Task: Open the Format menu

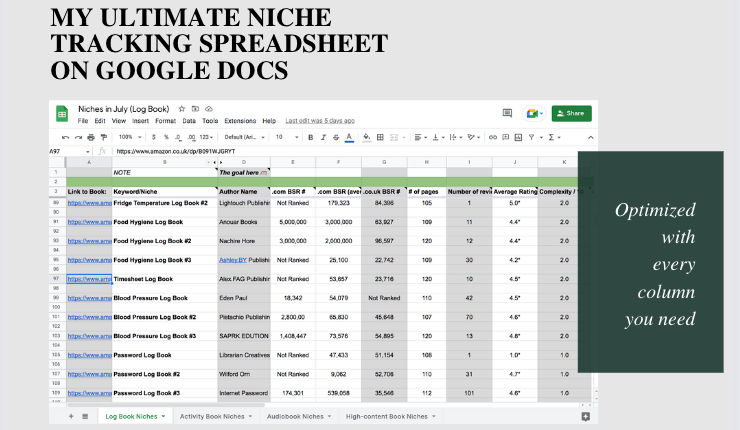Action: point(165,121)
